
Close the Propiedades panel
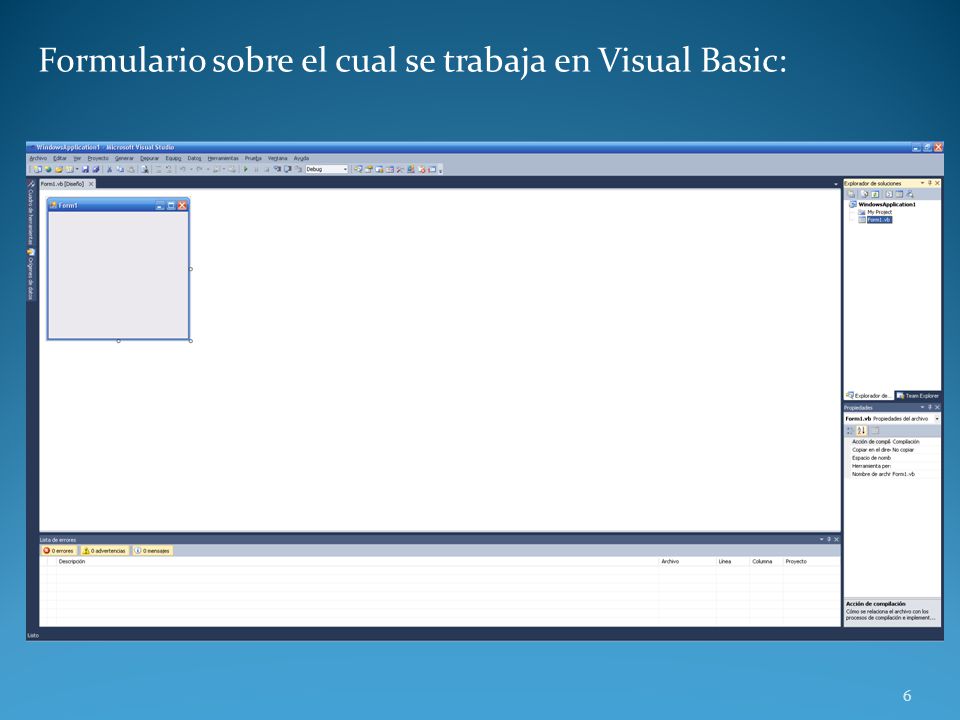point(937,407)
